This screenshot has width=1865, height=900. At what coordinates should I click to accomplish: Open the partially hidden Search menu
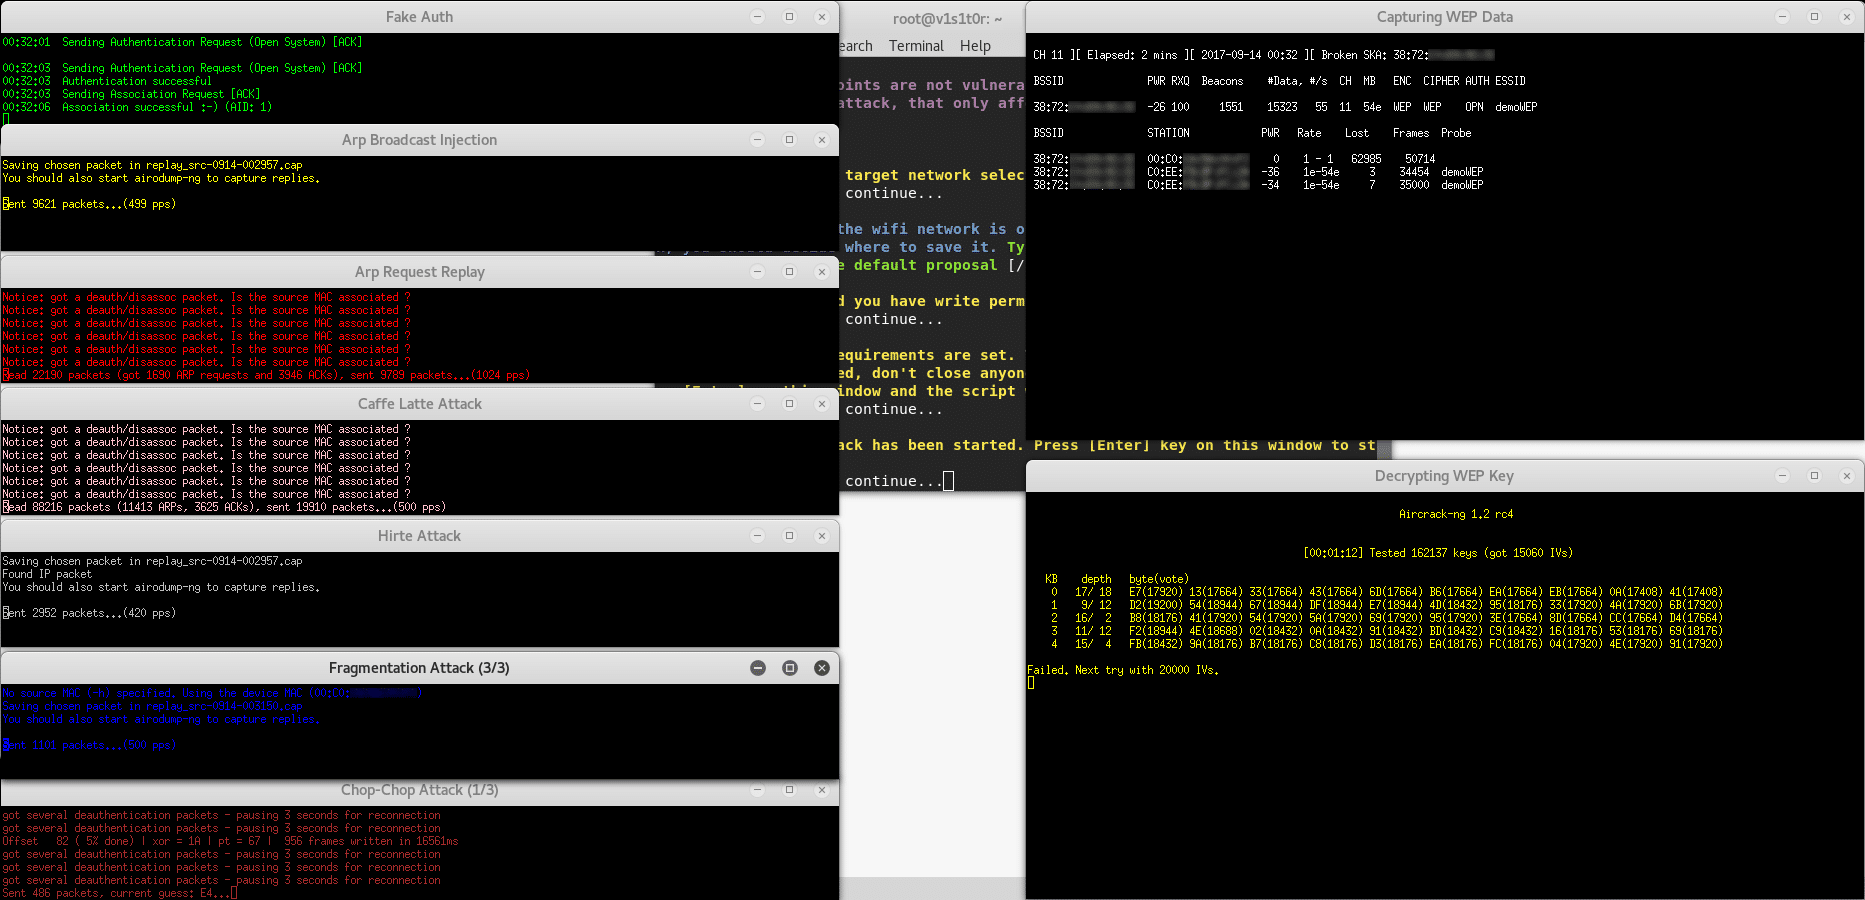856,46
